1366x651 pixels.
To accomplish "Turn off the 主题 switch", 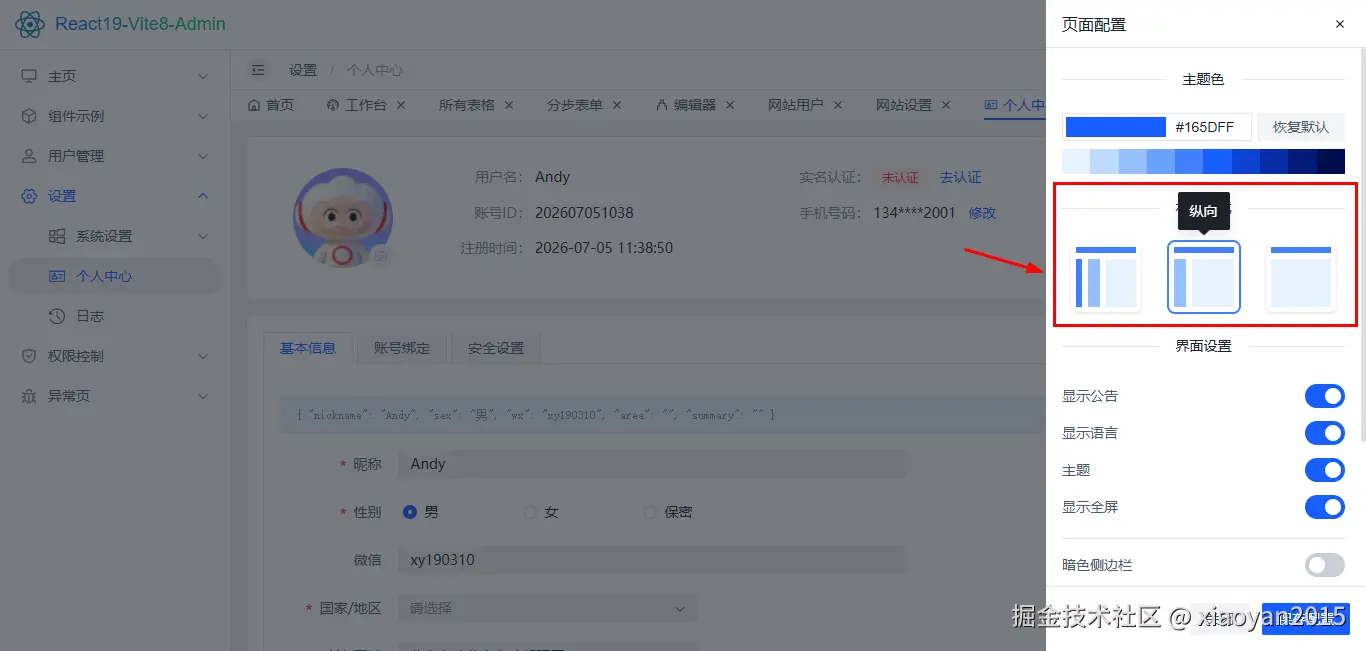I will (1325, 470).
